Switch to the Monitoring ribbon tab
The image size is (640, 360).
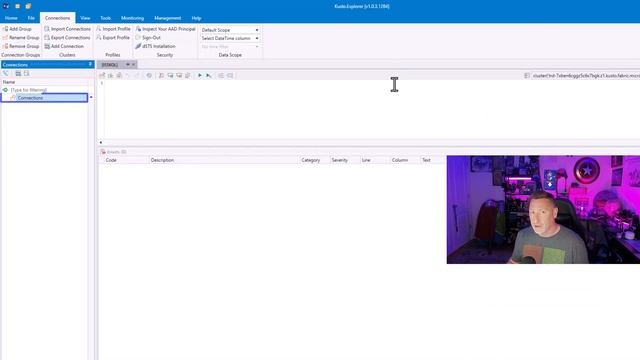point(132,18)
